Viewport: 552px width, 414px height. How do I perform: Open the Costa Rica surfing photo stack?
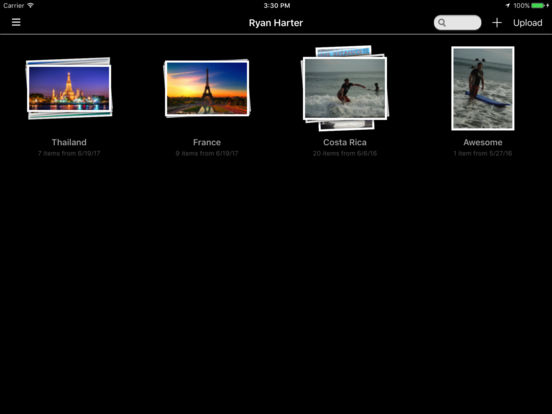pyautogui.click(x=345, y=88)
